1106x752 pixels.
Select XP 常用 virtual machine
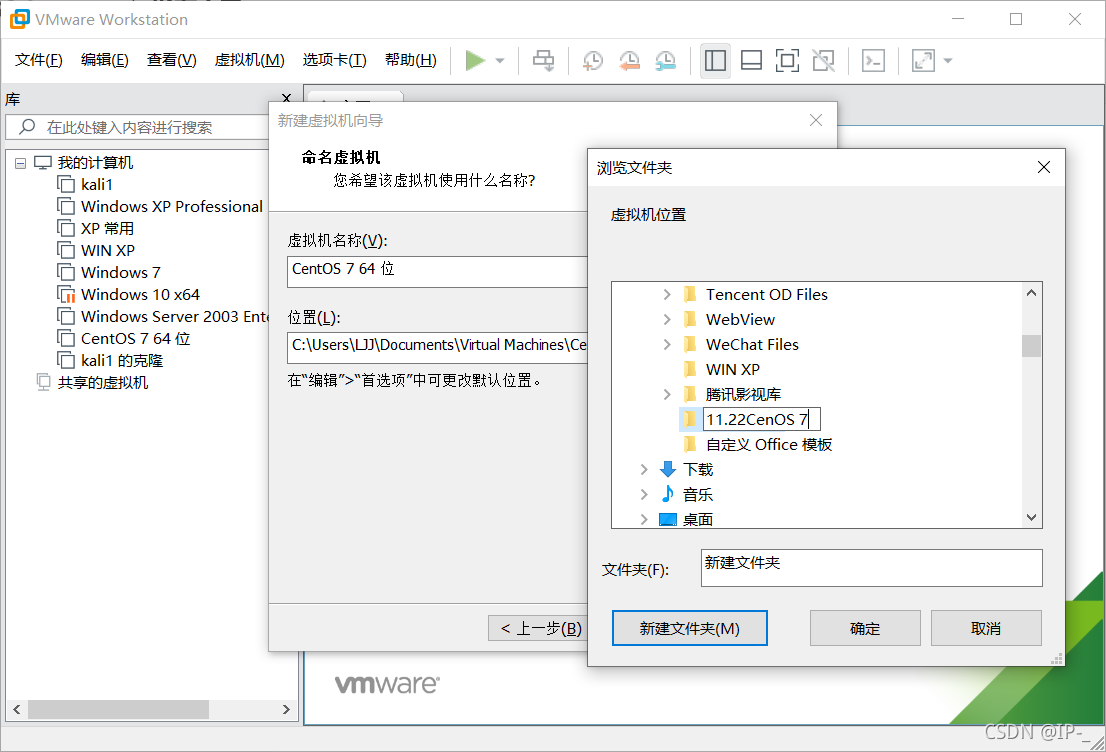pos(107,229)
